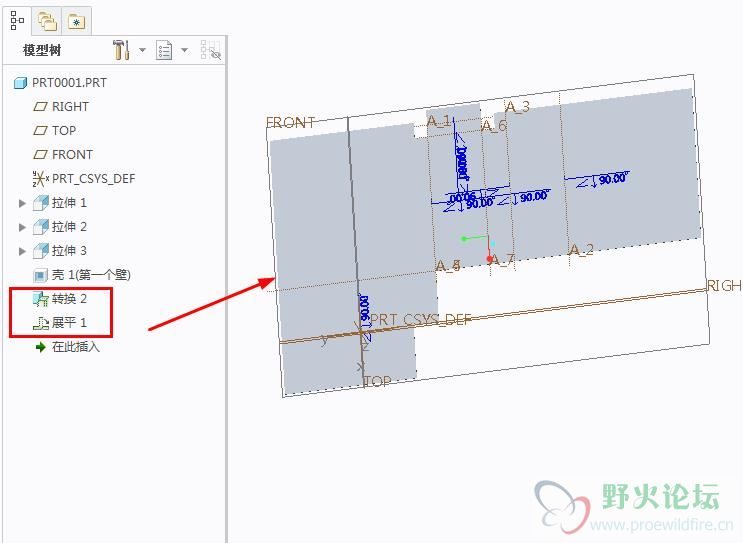Click the FRONT datum plane icon
Image resolution: width=743 pixels, height=543 pixels.
click(x=40, y=155)
